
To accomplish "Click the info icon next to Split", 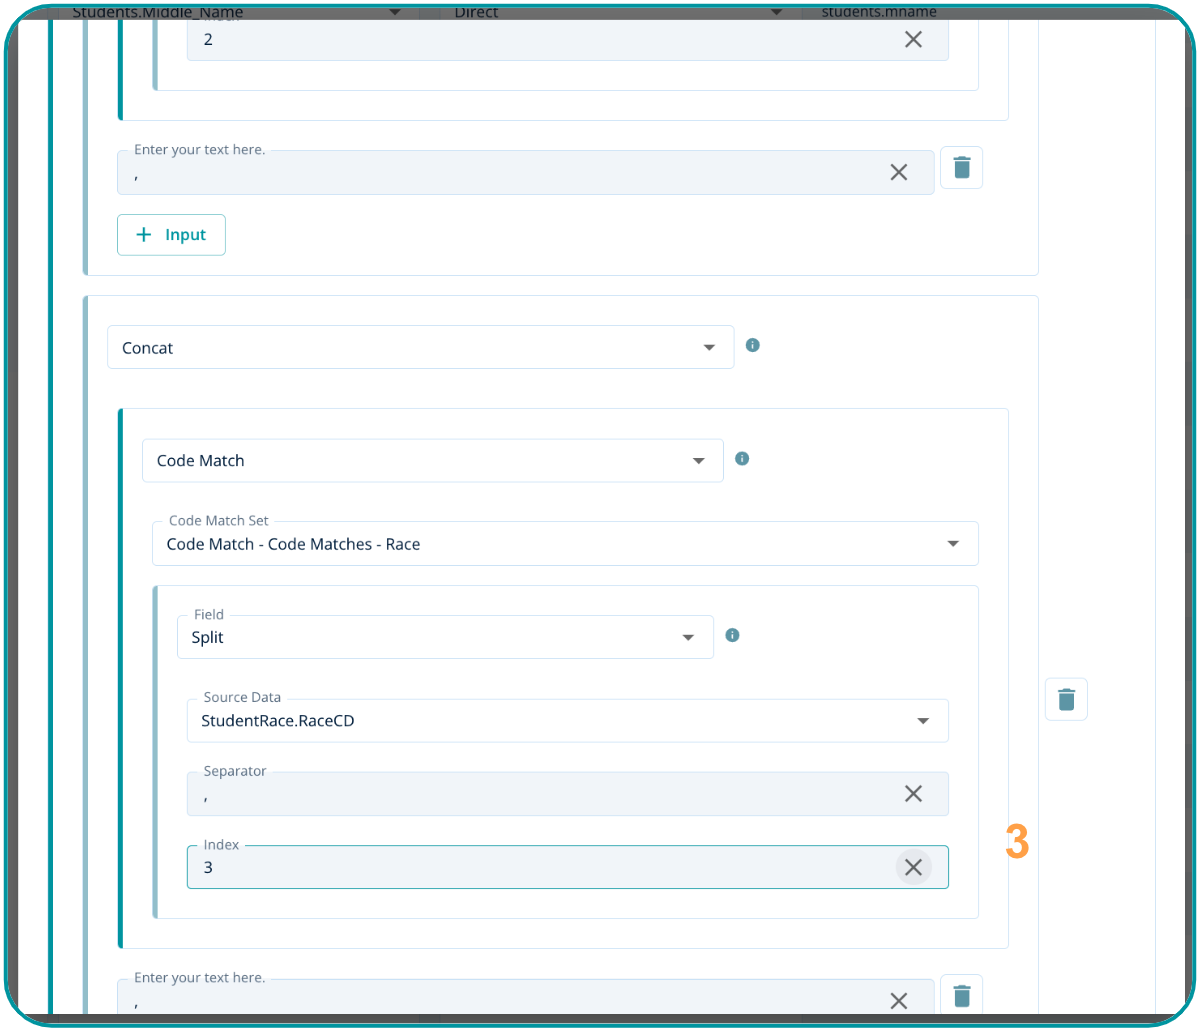I will [732, 636].
